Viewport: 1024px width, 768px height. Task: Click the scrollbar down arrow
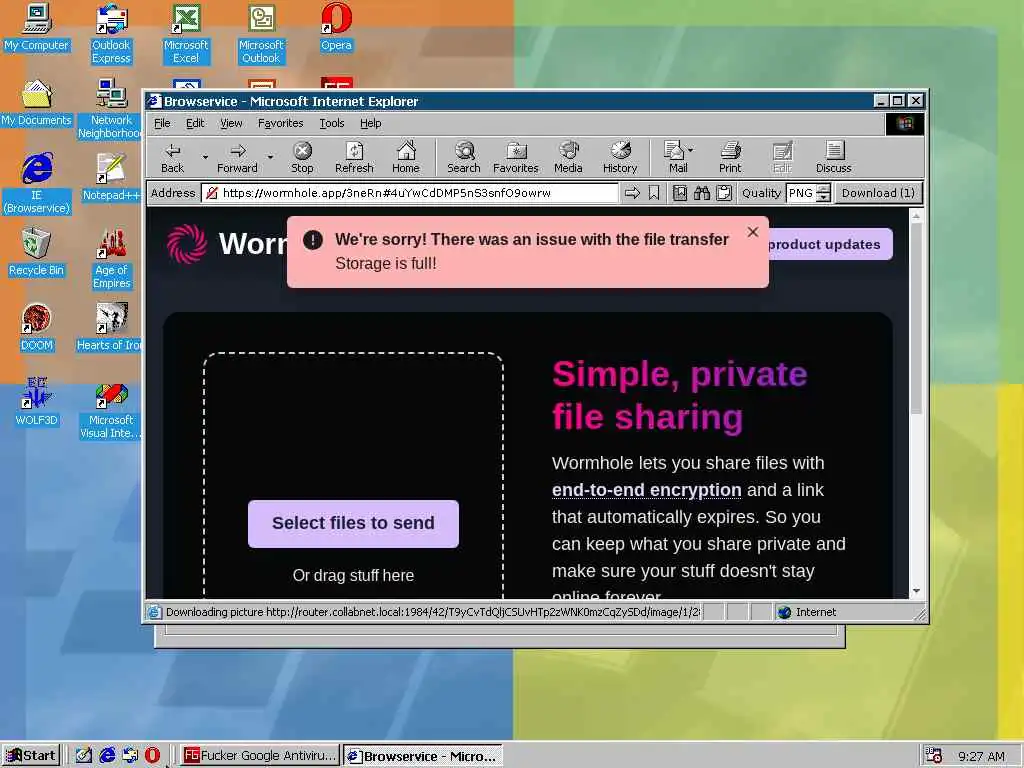point(916,590)
